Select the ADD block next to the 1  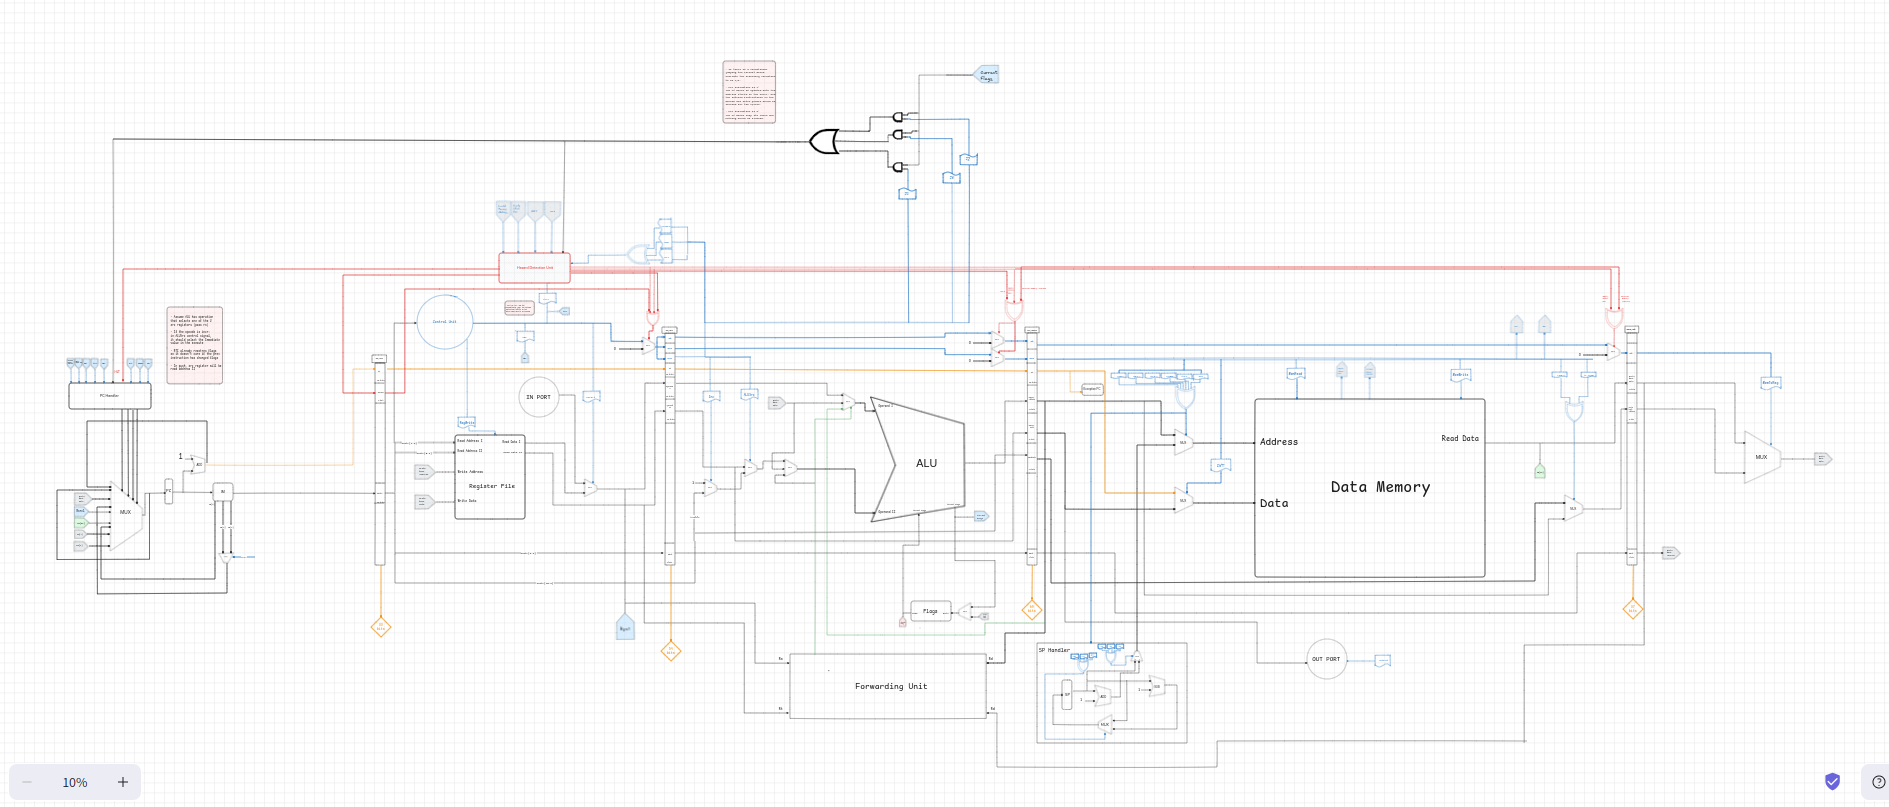click(x=198, y=464)
